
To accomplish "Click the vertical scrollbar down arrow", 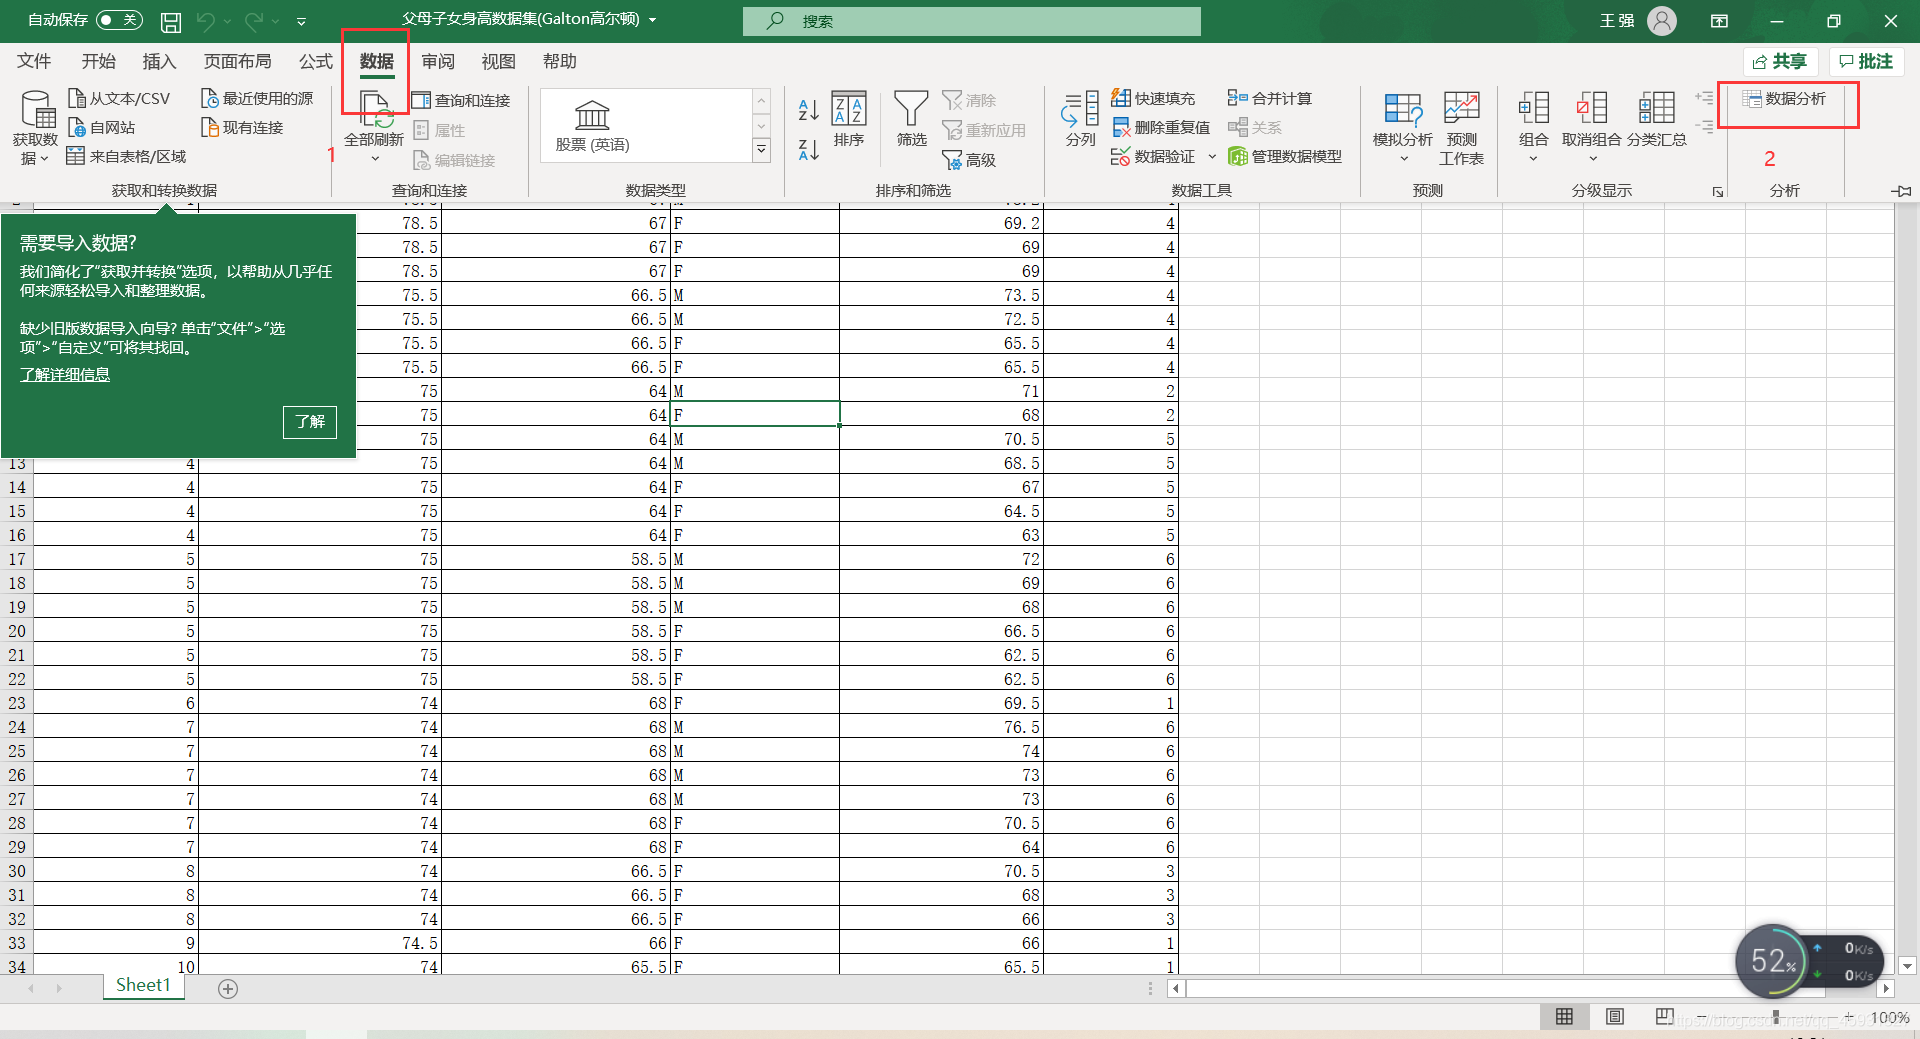I will [x=1907, y=966].
